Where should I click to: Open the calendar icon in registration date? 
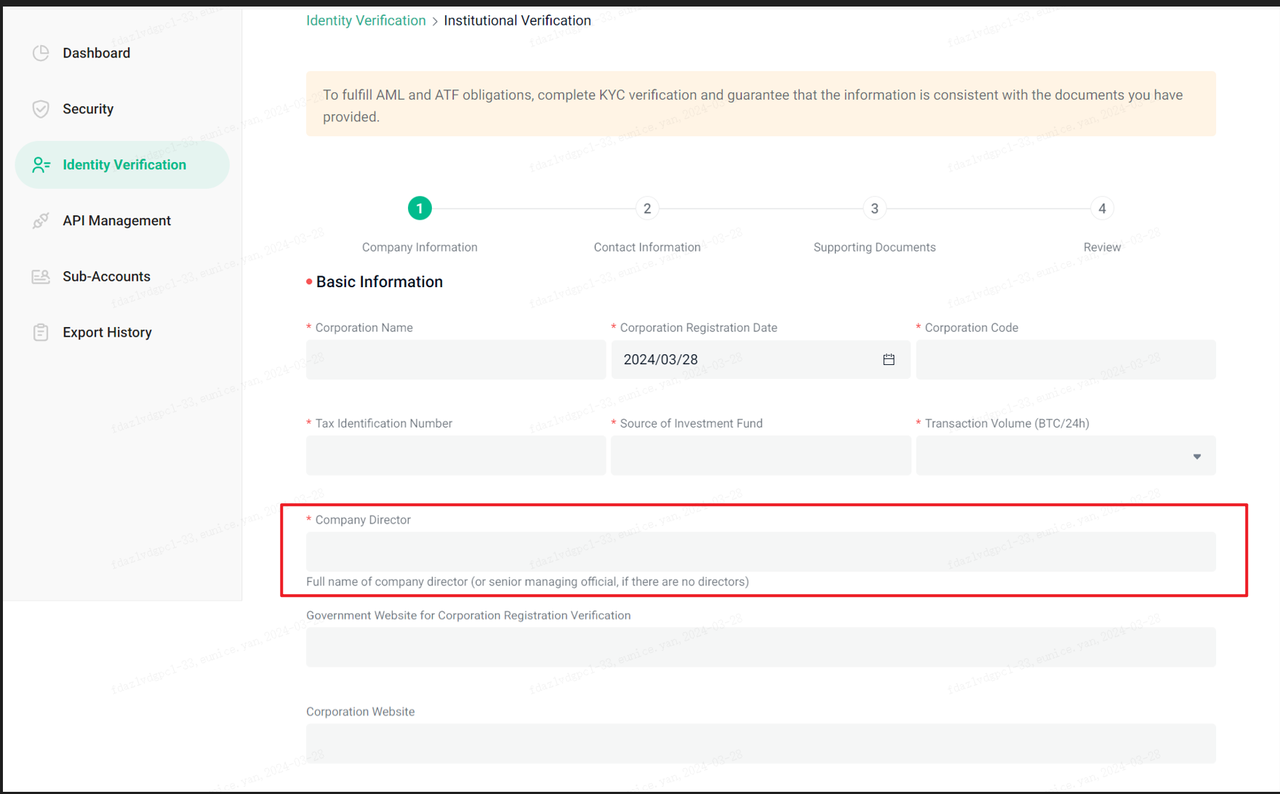click(x=888, y=359)
